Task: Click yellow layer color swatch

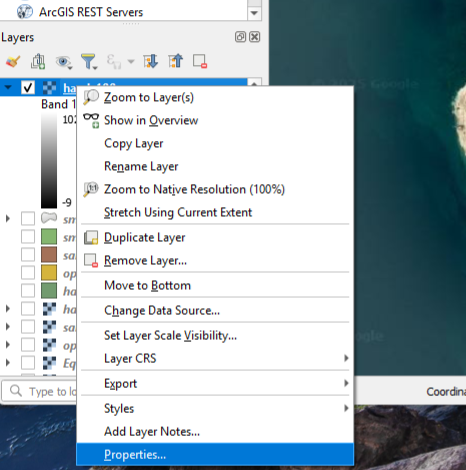Action: (x=49, y=273)
